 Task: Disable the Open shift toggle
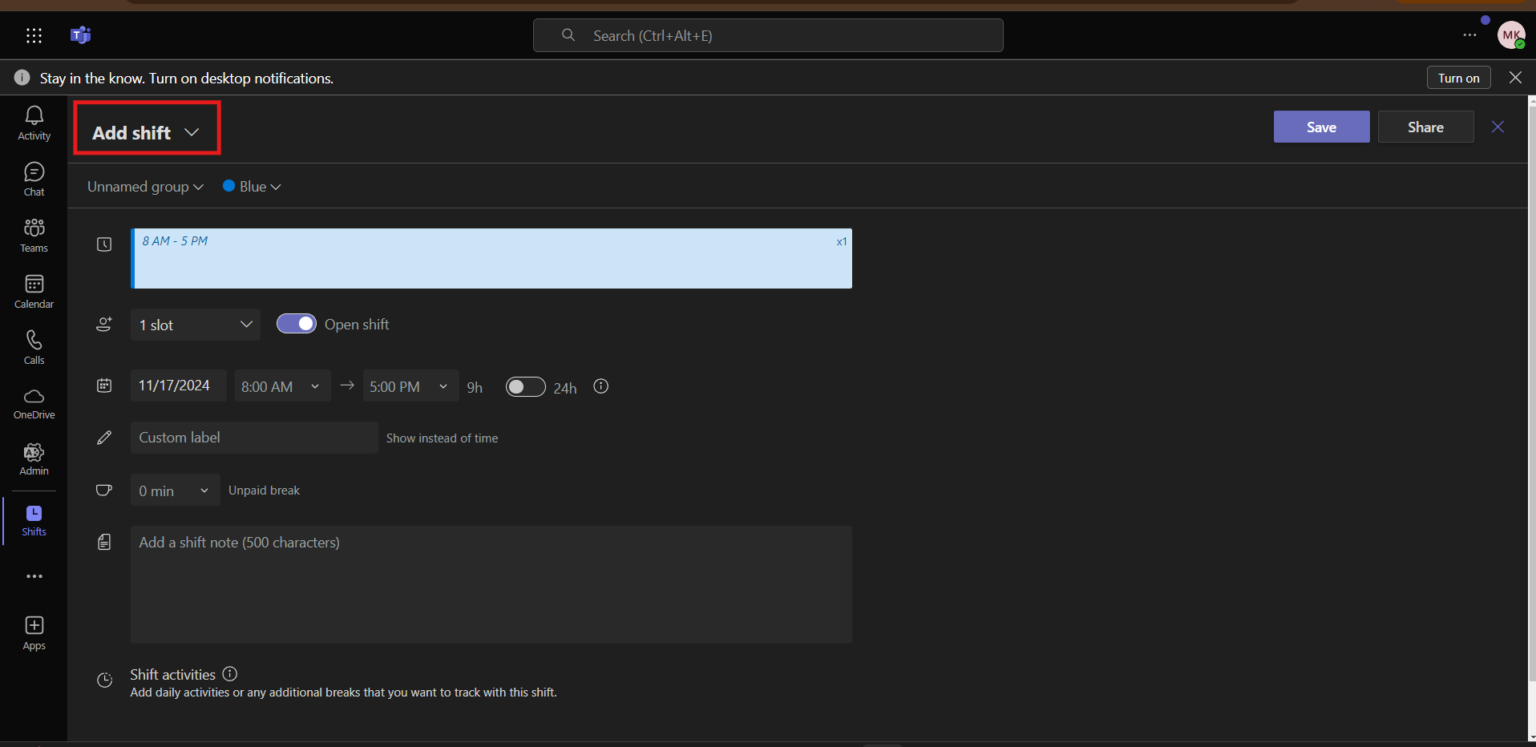(296, 324)
